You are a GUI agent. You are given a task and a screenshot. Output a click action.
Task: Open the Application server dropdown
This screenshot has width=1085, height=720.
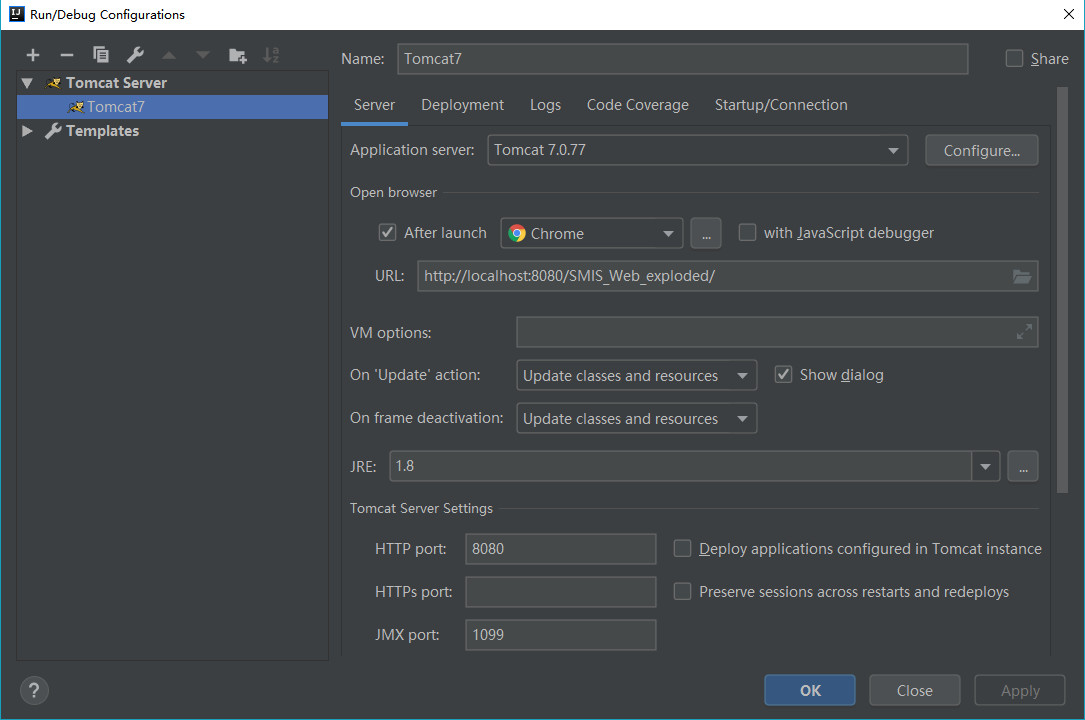[698, 150]
